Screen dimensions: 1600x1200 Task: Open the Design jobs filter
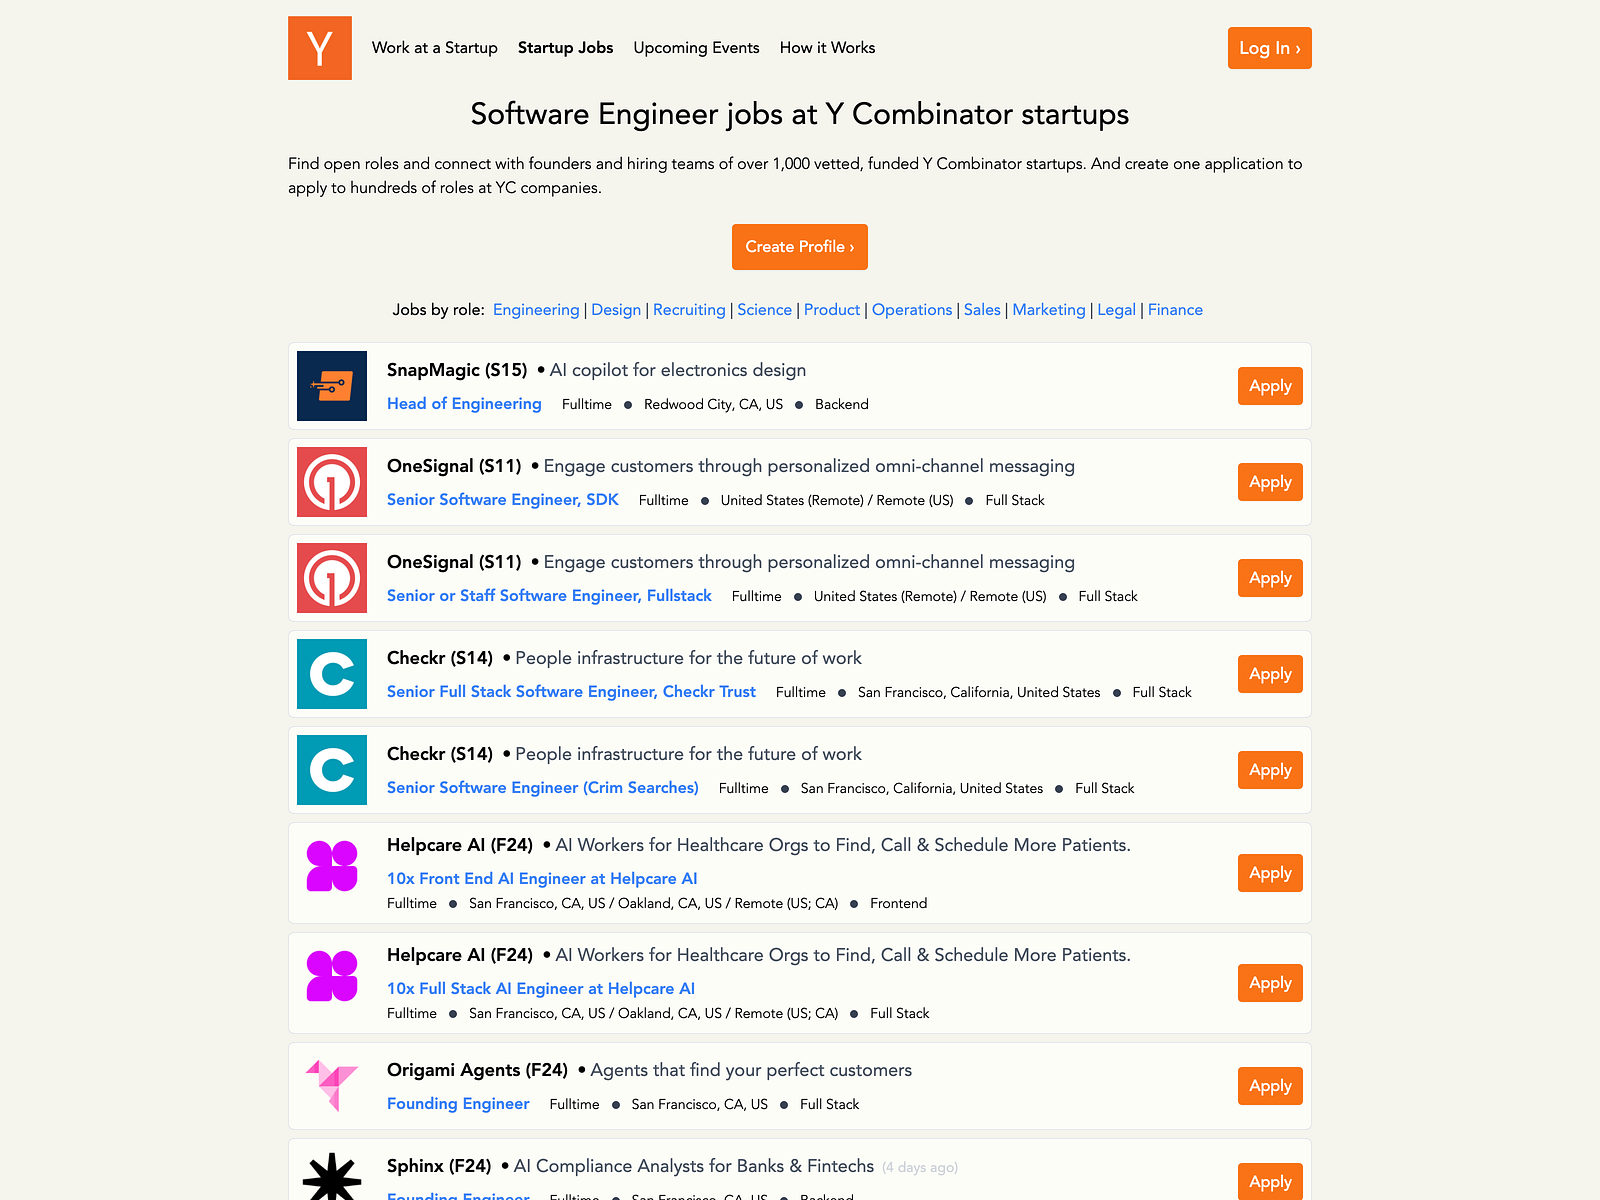pyautogui.click(x=616, y=310)
